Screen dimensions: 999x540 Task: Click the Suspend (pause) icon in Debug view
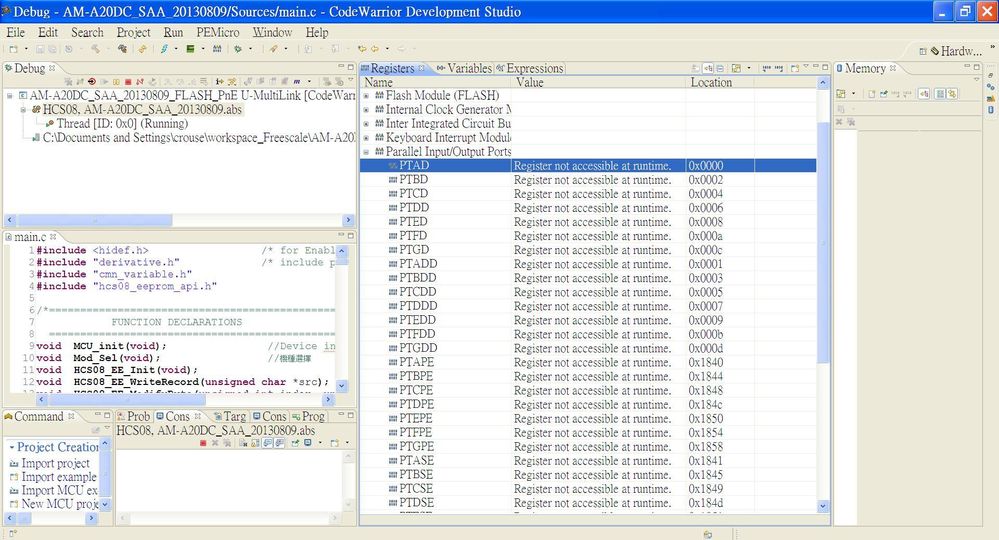point(116,82)
